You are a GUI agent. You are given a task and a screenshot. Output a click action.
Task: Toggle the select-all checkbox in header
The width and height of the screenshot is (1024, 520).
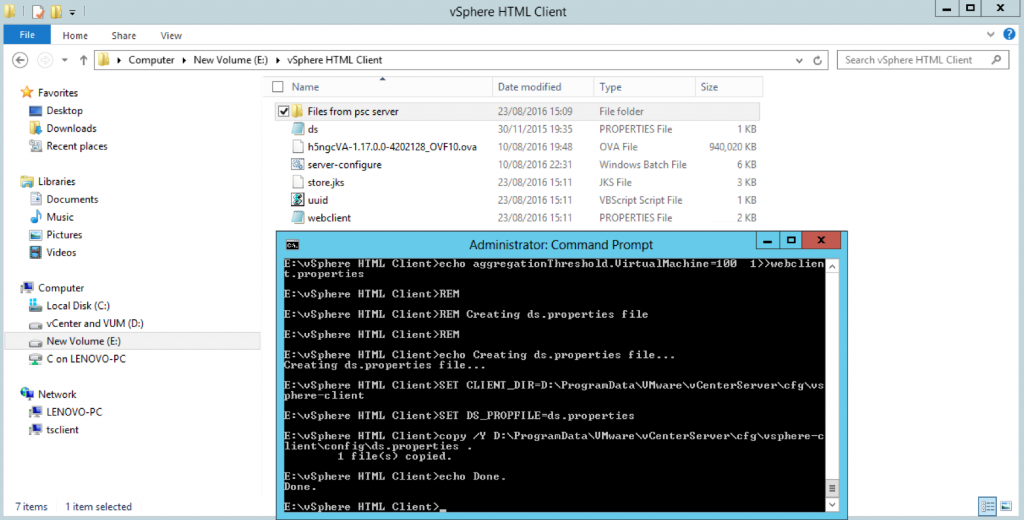click(278, 87)
